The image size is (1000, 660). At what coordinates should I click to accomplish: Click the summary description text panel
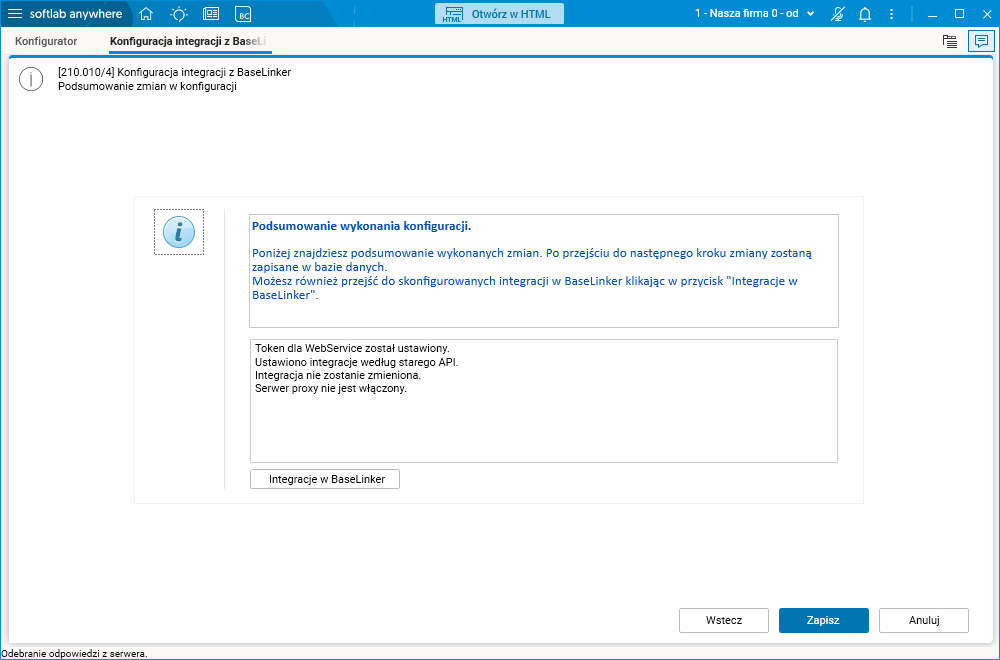pos(543,271)
